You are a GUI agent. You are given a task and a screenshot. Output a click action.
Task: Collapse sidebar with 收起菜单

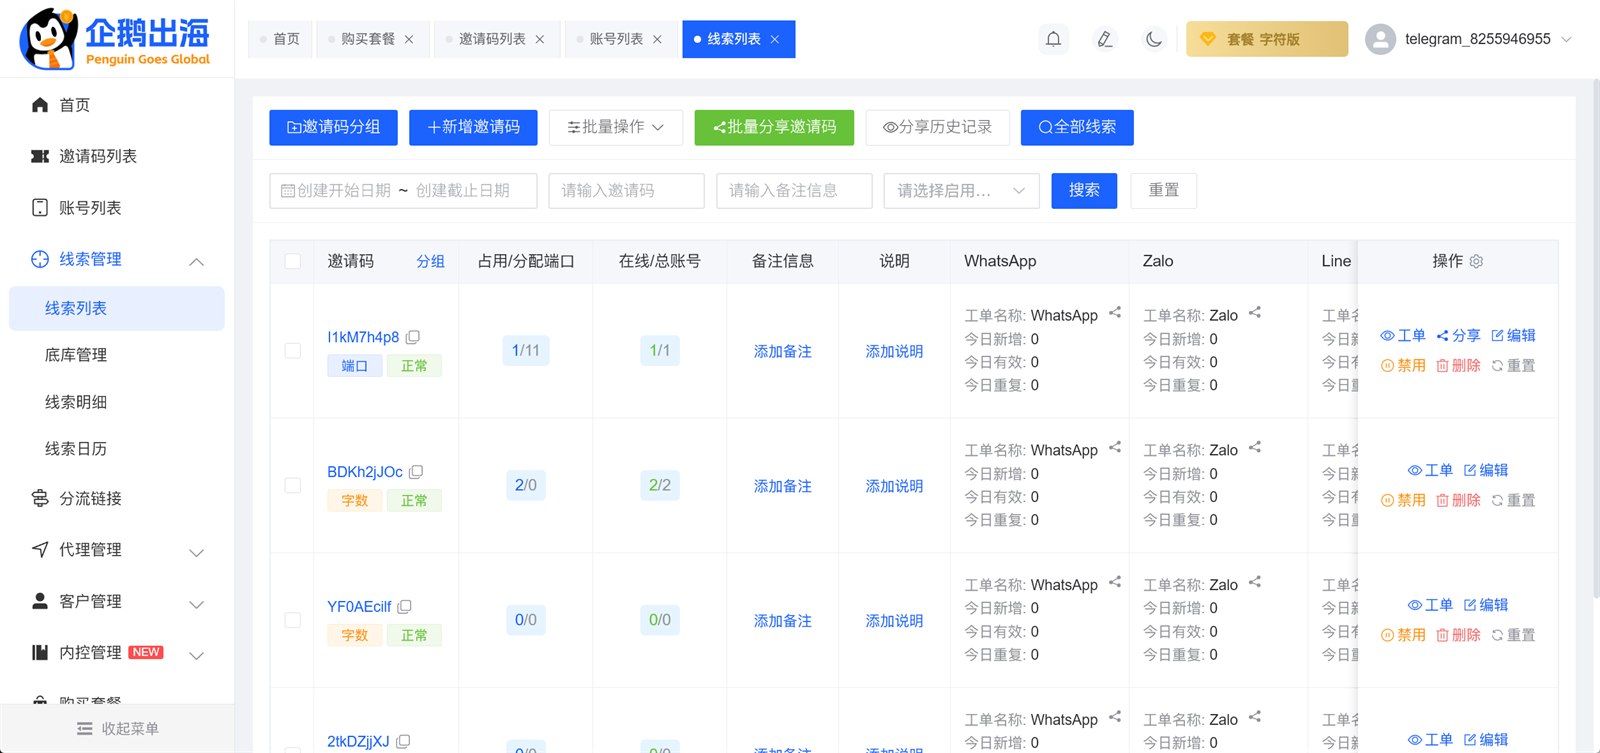coord(117,728)
